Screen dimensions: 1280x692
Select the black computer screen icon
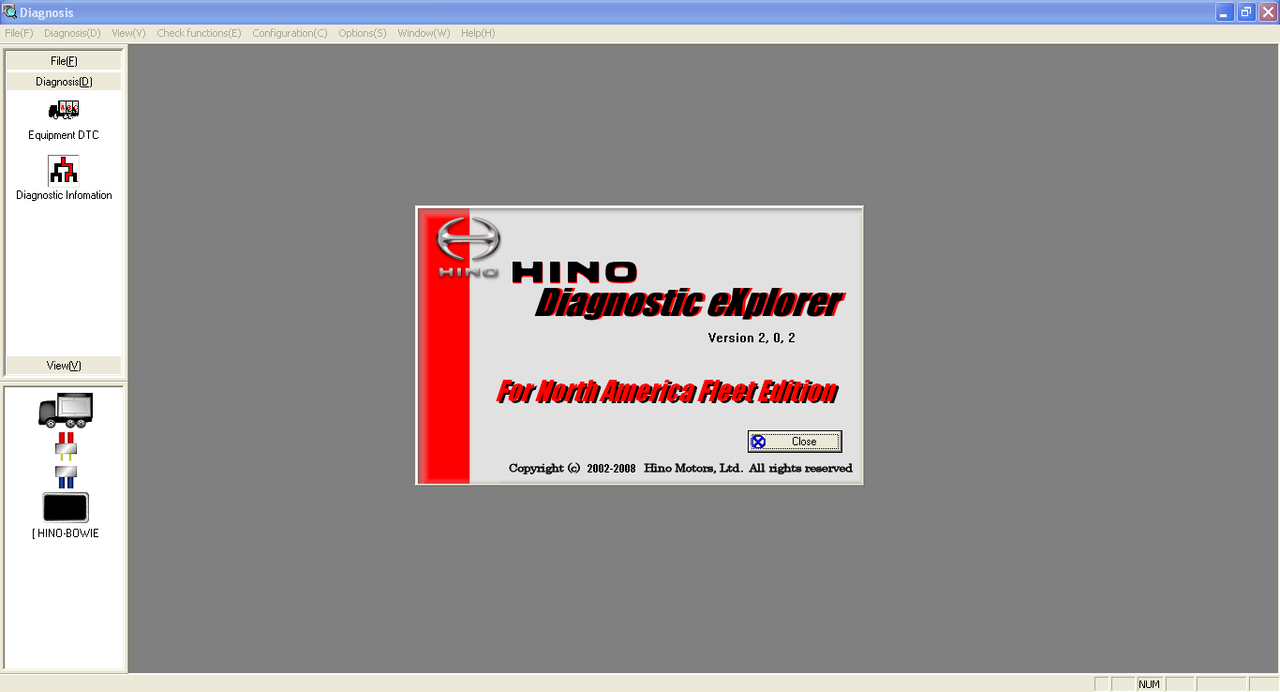66,507
